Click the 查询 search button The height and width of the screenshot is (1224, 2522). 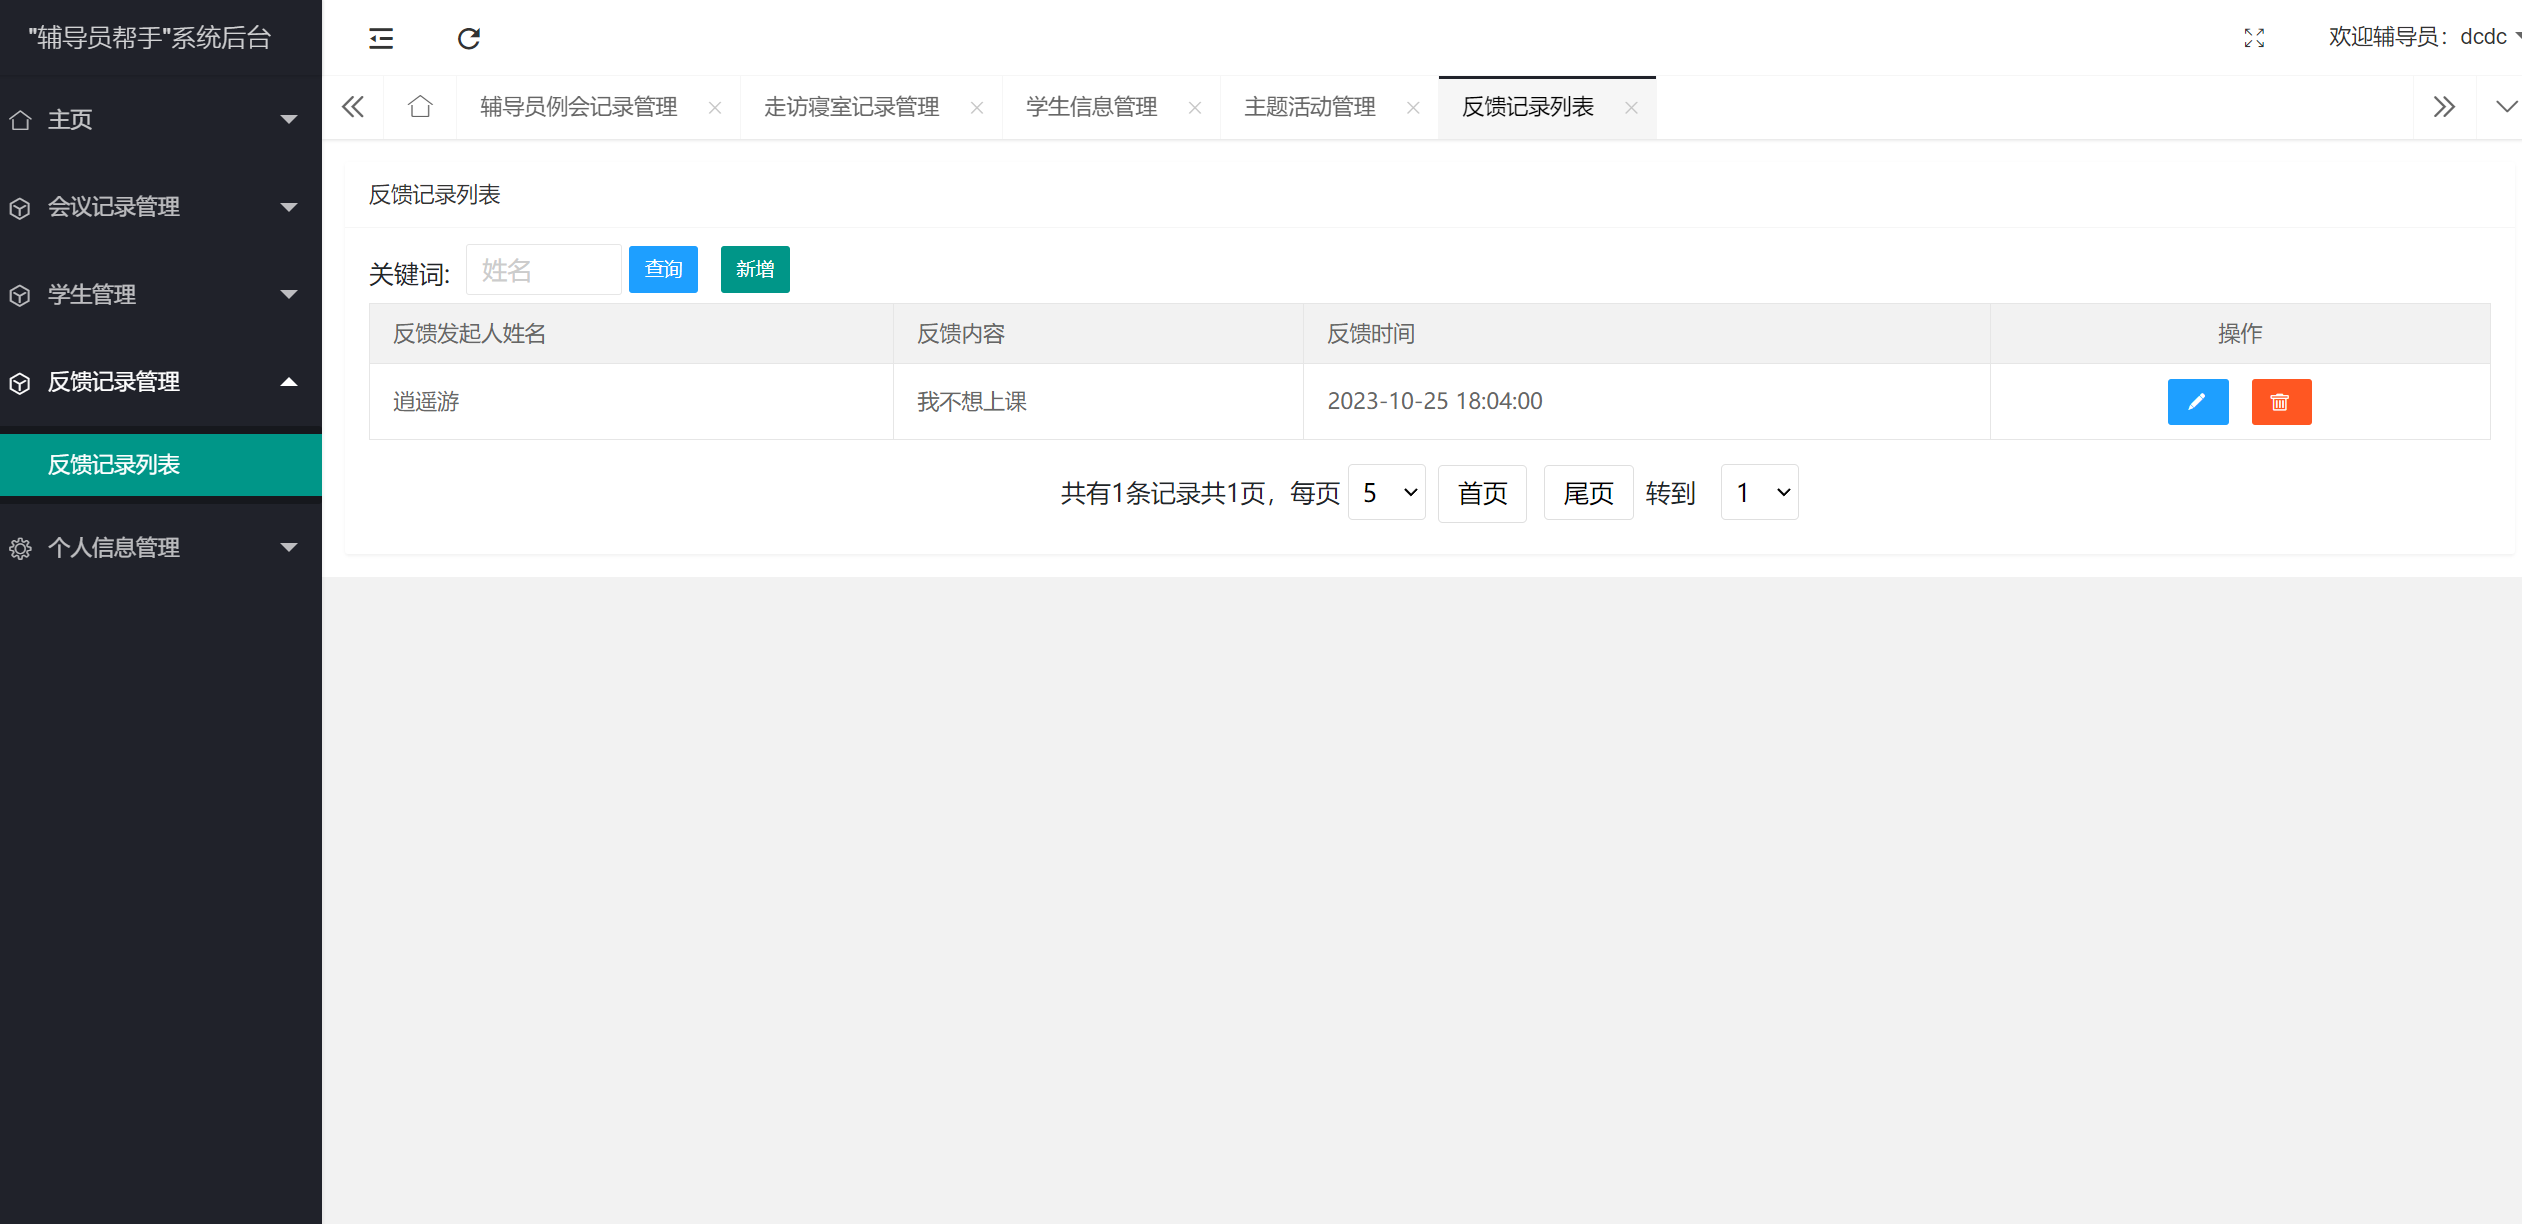point(663,269)
